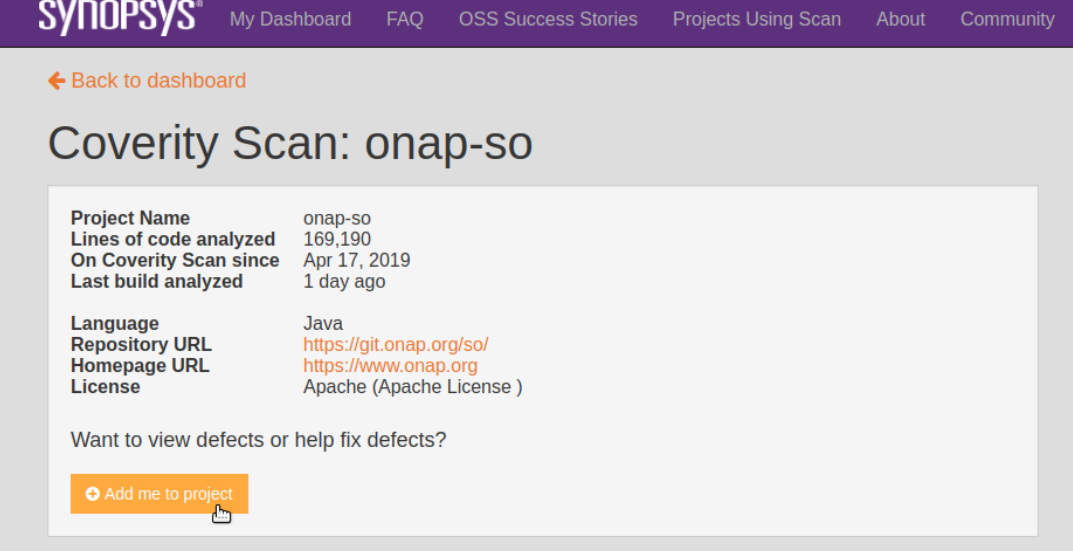Open the www.onap.org homepage link
1073x551 pixels.
click(390, 366)
